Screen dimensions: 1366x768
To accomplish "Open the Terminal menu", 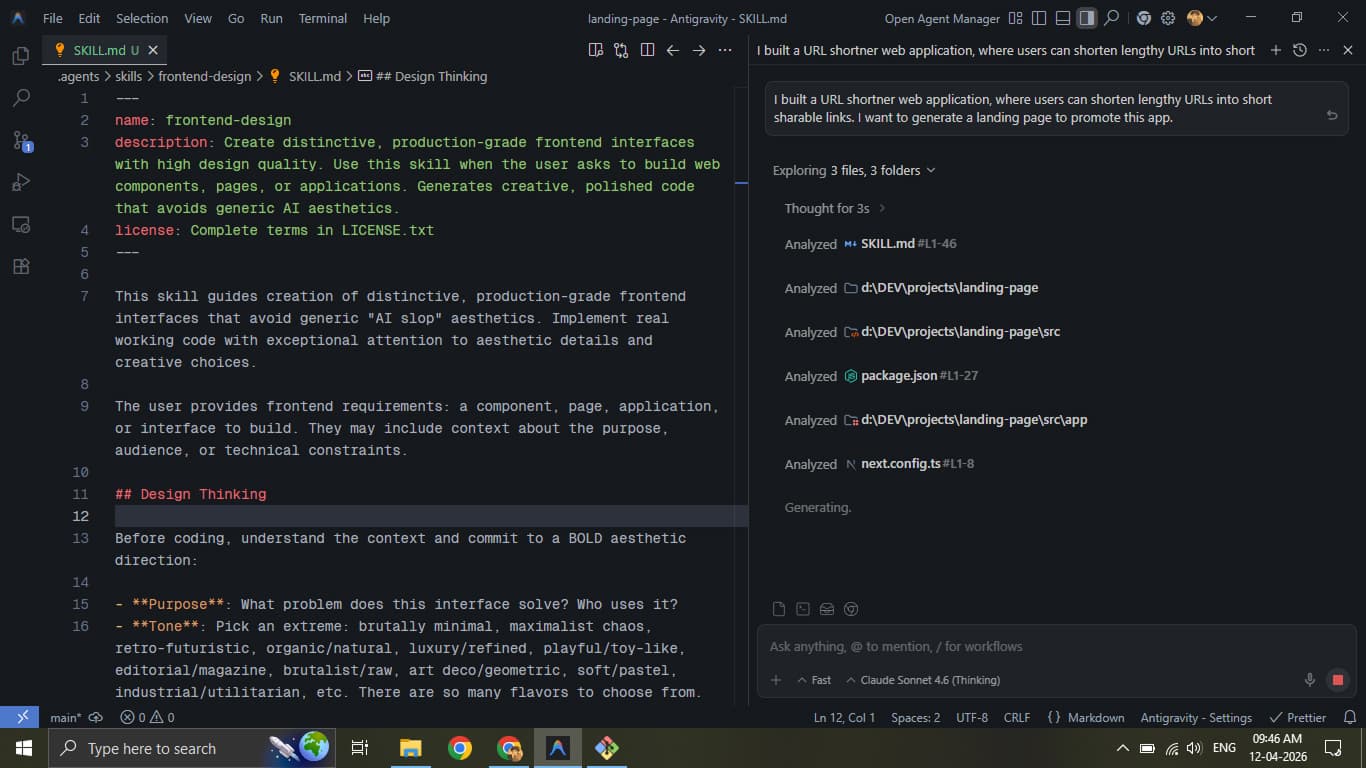I will click(322, 18).
